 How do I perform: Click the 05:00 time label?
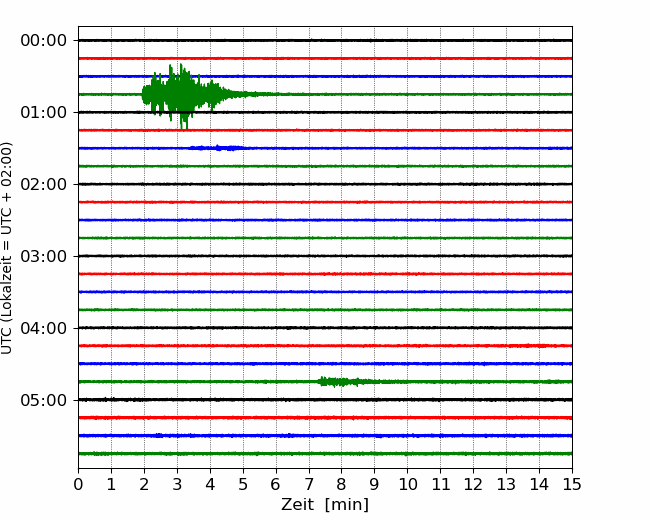pos(44,401)
